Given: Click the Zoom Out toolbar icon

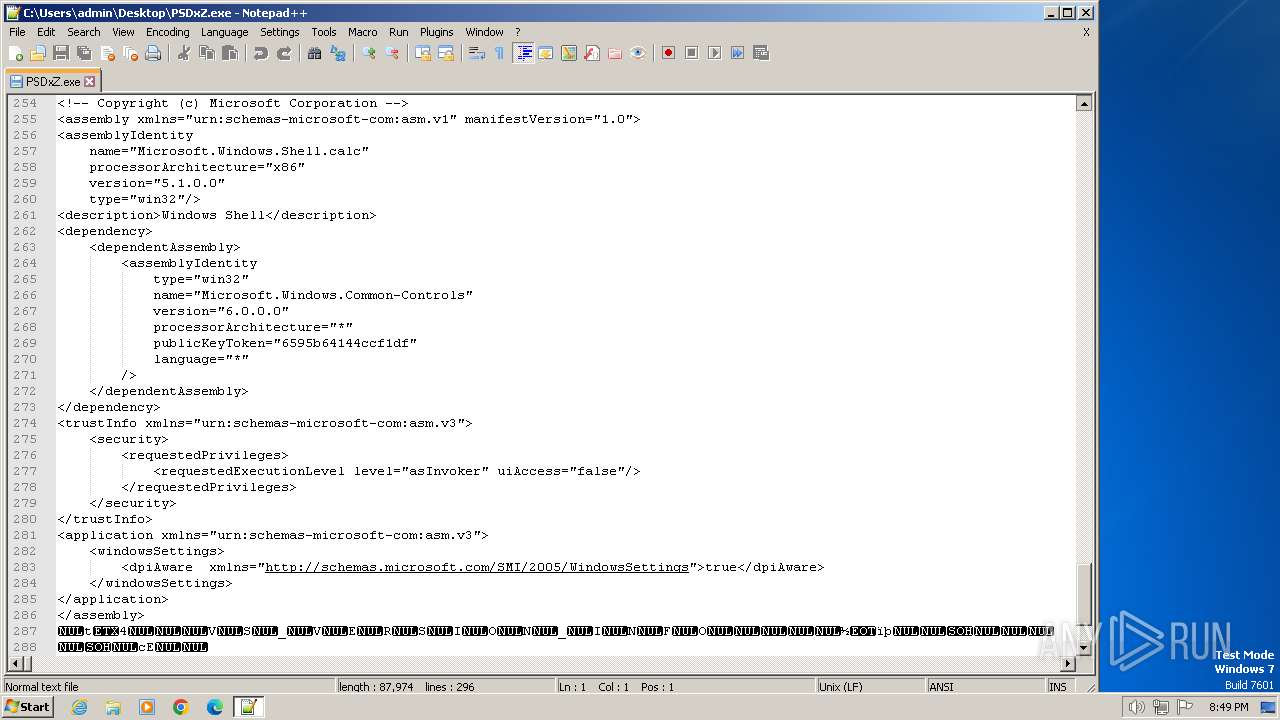Looking at the screenshot, I should pyautogui.click(x=392, y=53).
